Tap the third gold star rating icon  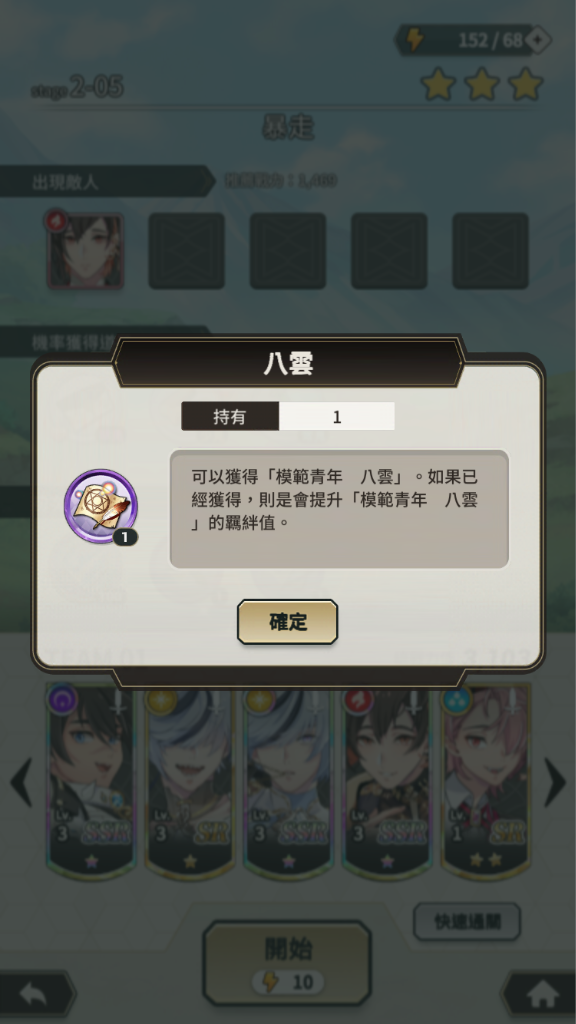click(526, 84)
